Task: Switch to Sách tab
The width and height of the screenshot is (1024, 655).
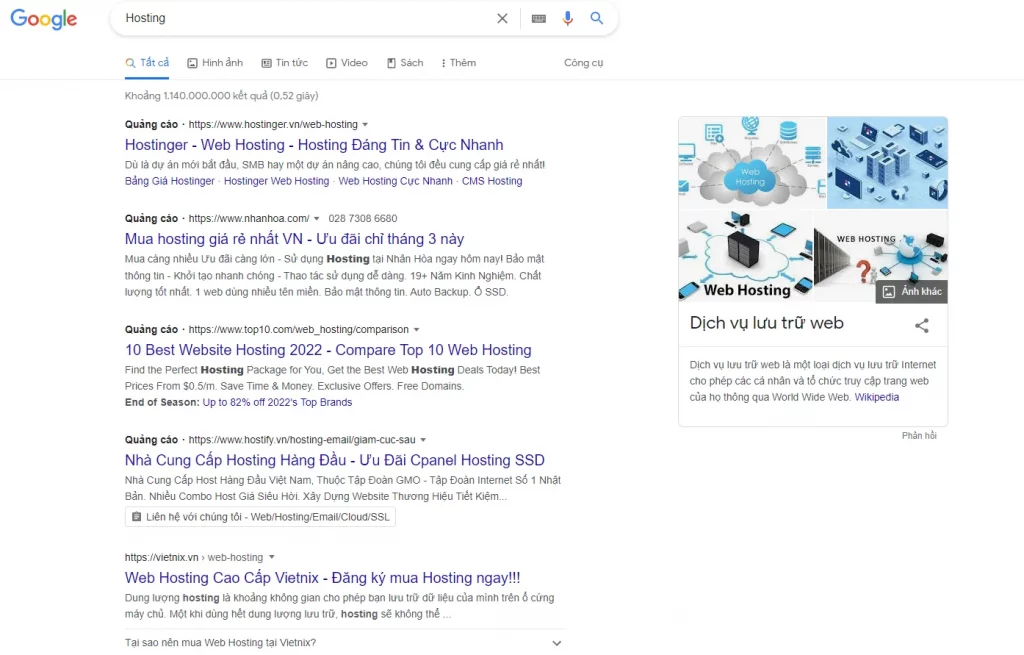Action: coord(405,63)
